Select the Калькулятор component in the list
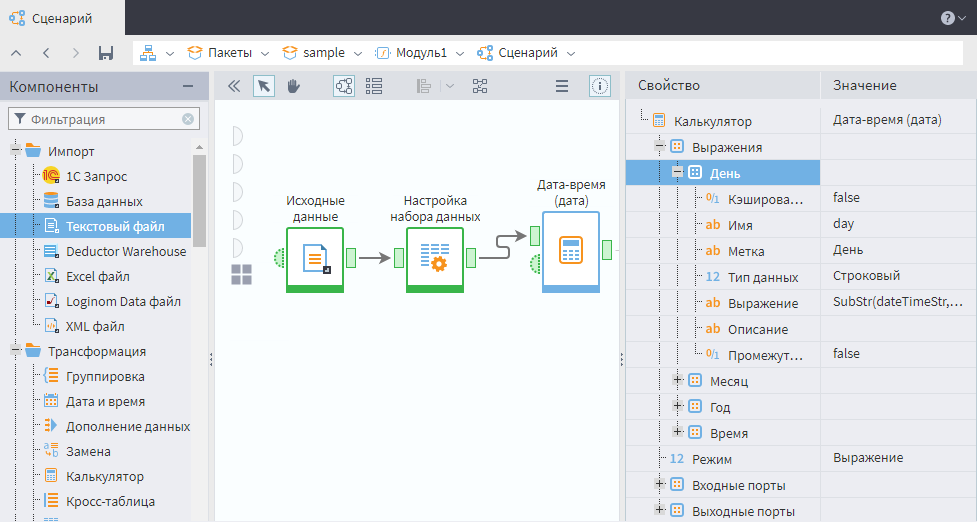Screen dimensions: 977x522 tap(105, 476)
